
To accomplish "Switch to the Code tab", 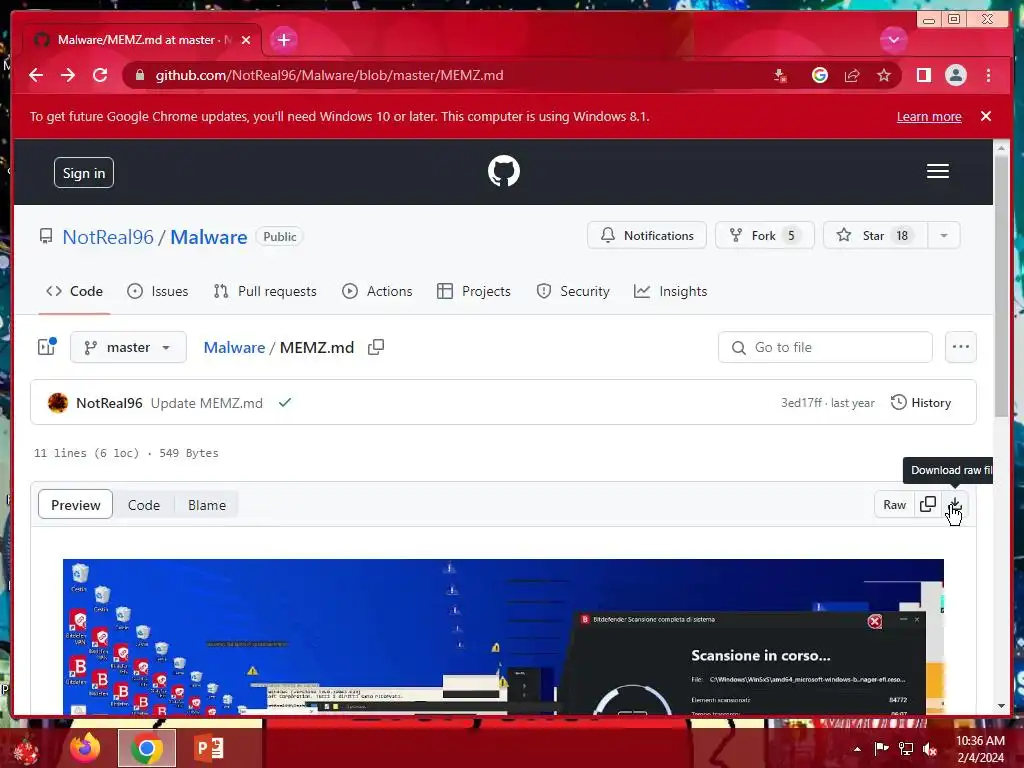I will click(74, 291).
